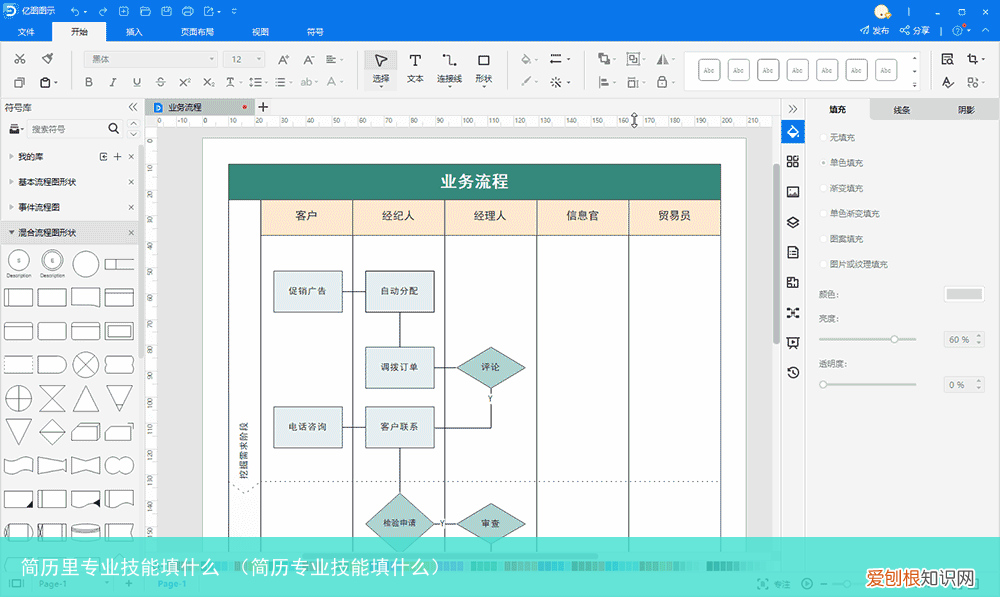Collapse the right panel with double chevron
Screen dimensions: 1000x597
(x=793, y=109)
